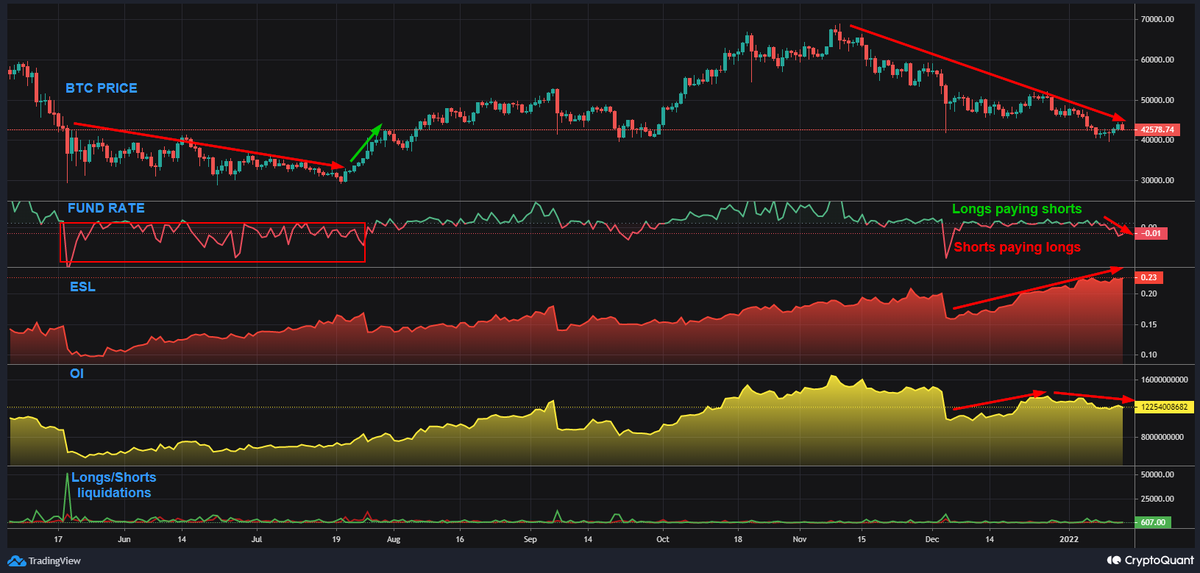Click the Jun label on time axis
1200x573 pixels.
(x=125, y=537)
